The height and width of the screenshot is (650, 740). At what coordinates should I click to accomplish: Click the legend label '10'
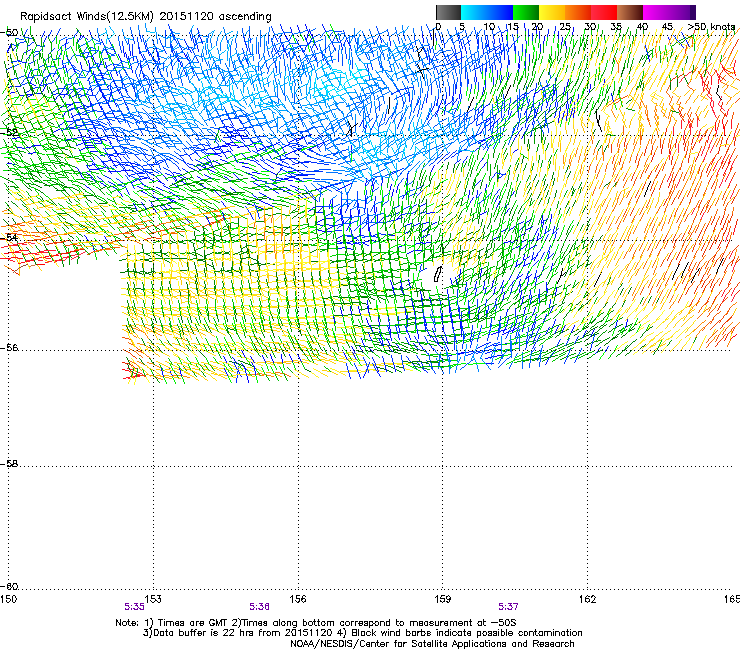click(489, 26)
